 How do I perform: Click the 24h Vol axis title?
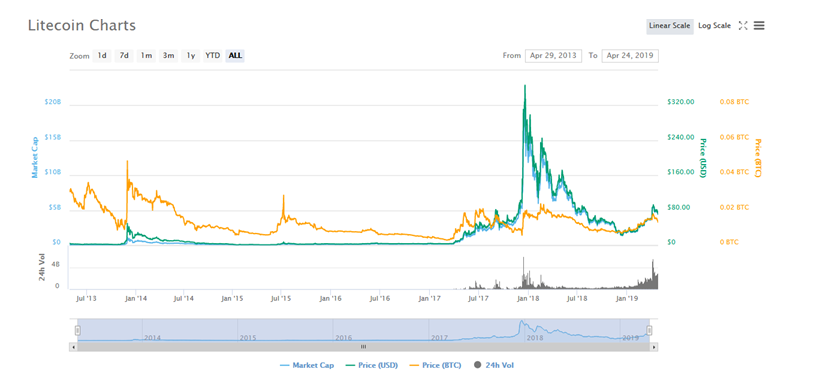tap(42, 267)
